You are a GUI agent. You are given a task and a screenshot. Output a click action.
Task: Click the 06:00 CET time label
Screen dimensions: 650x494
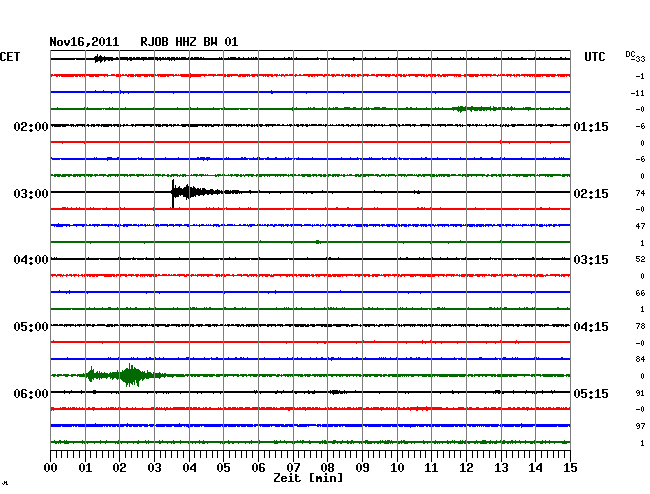coord(31,393)
